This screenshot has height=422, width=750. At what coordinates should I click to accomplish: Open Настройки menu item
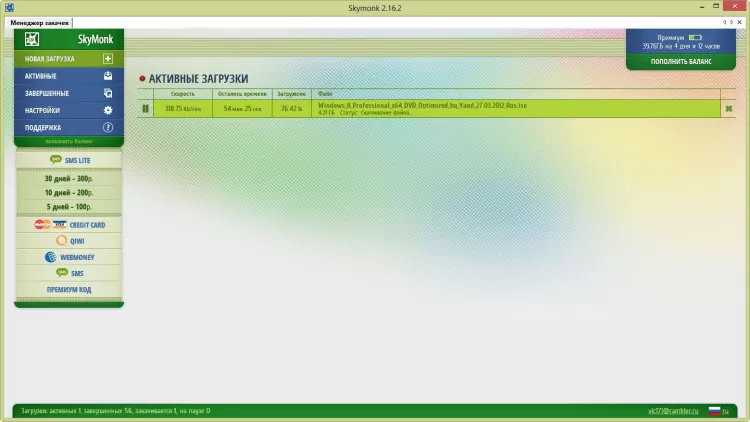69,110
